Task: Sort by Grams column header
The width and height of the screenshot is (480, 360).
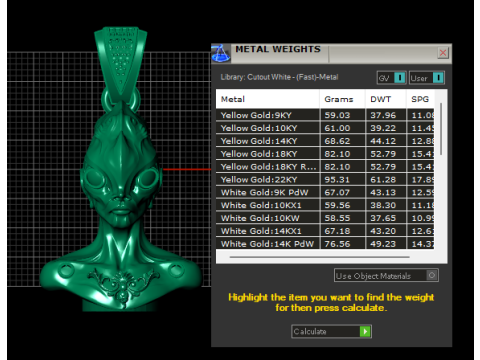Action: coord(342,99)
